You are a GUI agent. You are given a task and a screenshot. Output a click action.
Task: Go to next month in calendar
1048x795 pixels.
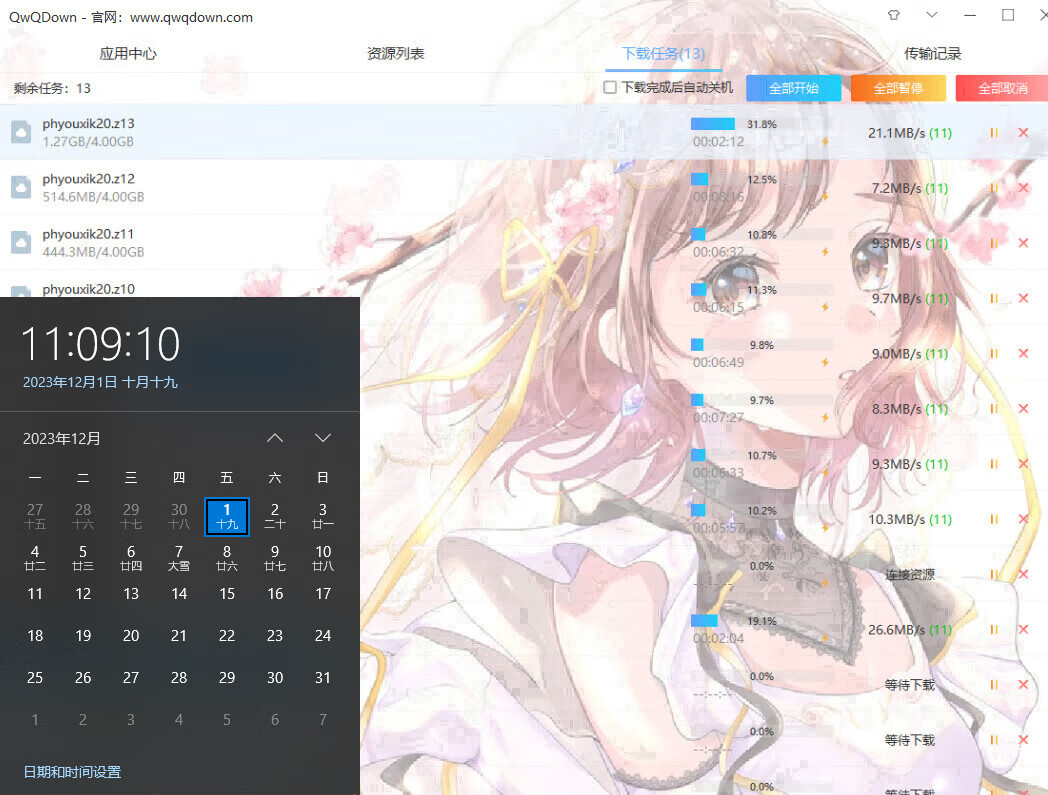click(323, 438)
